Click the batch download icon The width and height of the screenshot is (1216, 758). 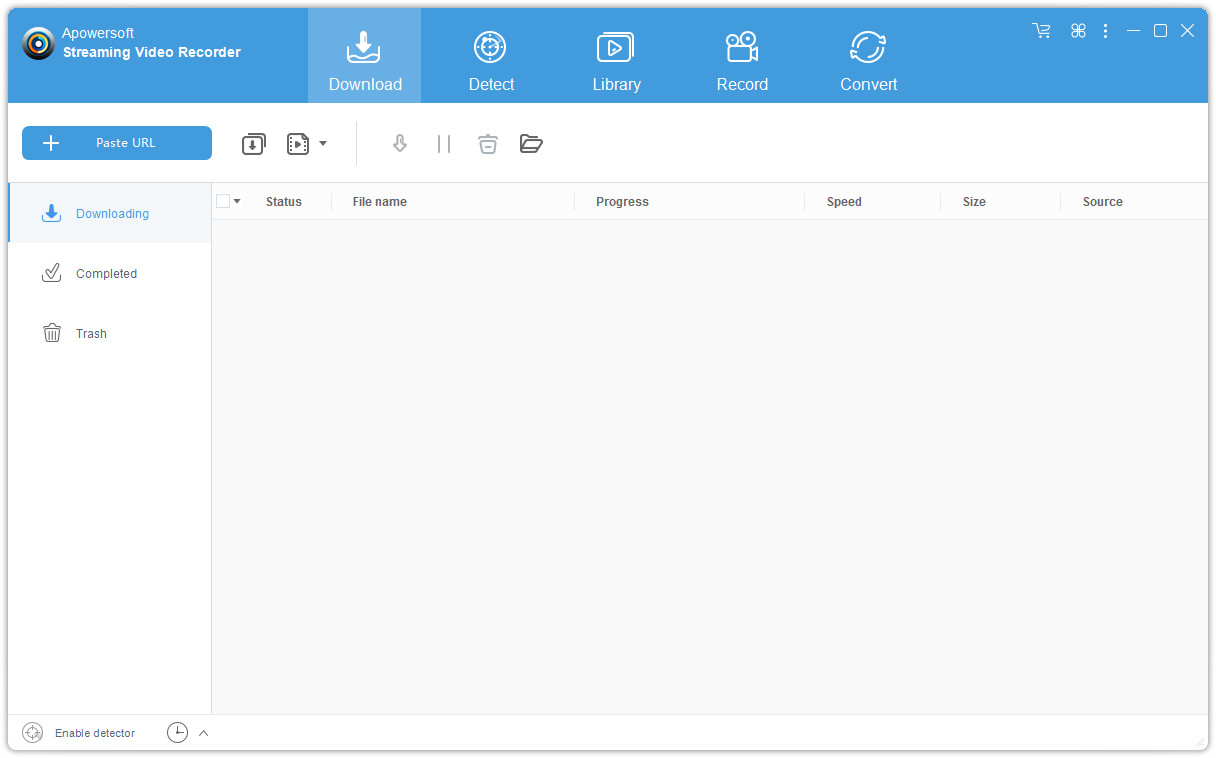(254, 144)
